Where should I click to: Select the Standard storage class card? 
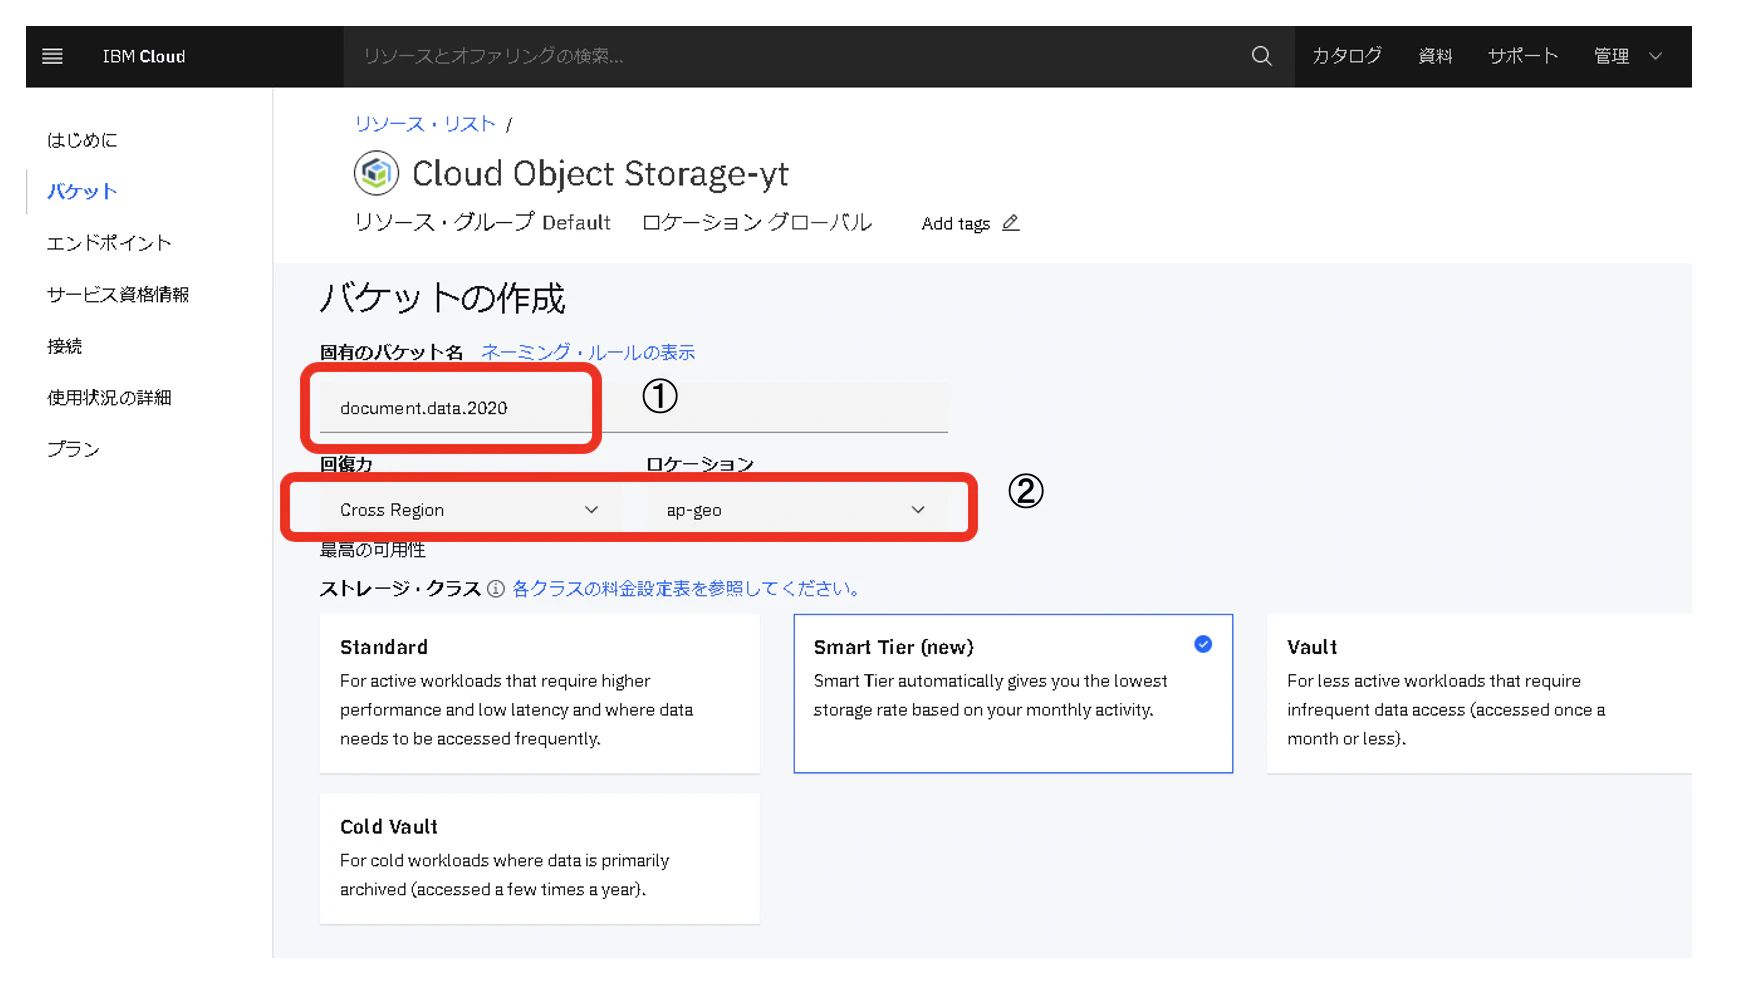540,693
